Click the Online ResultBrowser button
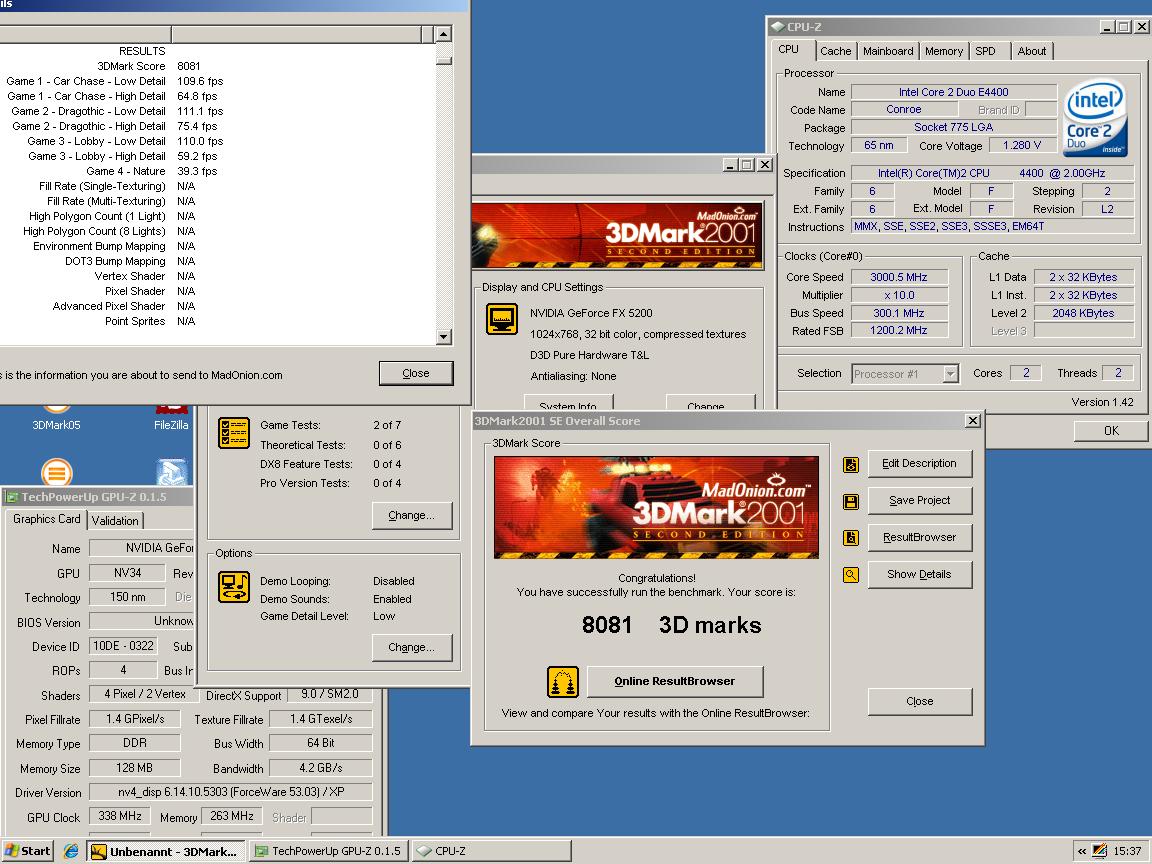The width and height of the screenshot is (1152, 864). (x=675, y=682)
